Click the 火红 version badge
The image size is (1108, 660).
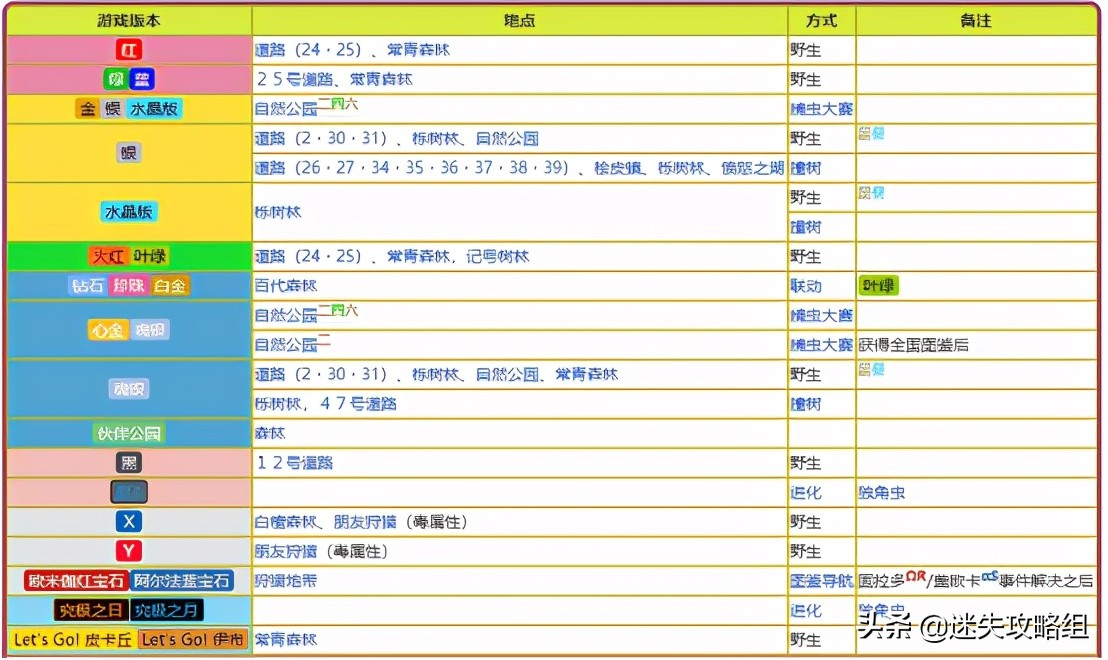(x=110, y=256)
